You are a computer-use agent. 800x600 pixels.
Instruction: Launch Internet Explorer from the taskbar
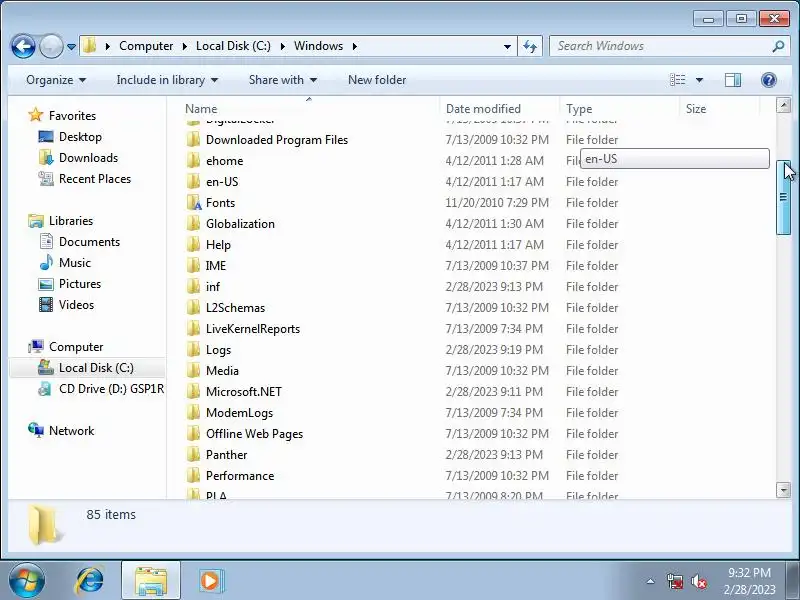click(x=90, y=581)
